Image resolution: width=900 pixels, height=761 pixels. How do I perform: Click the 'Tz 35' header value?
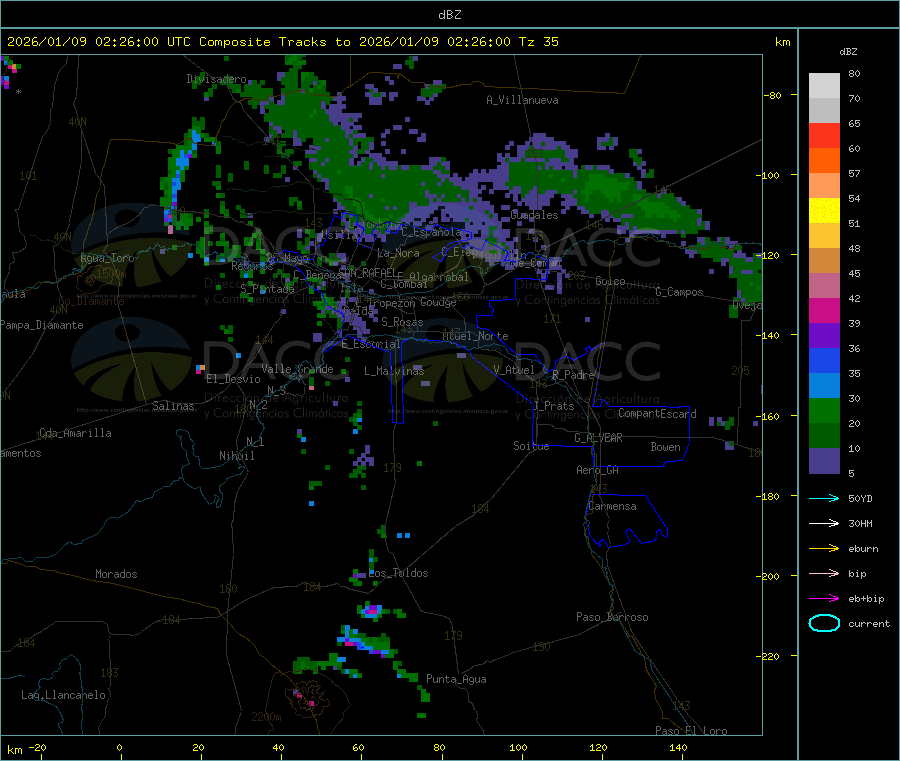(x=538, y=42)
